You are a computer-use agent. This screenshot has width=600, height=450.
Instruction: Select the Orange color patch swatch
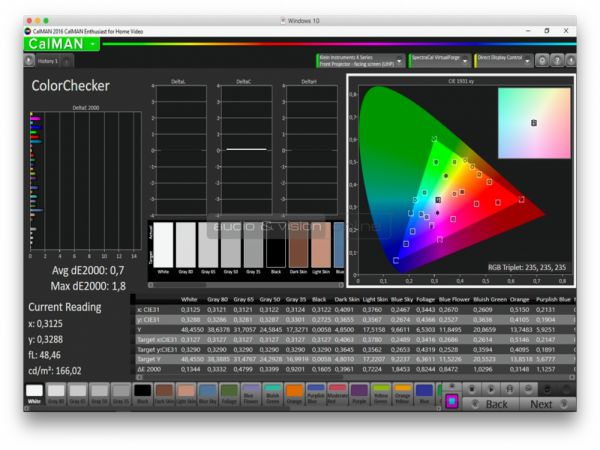click(x=296, y=394)
